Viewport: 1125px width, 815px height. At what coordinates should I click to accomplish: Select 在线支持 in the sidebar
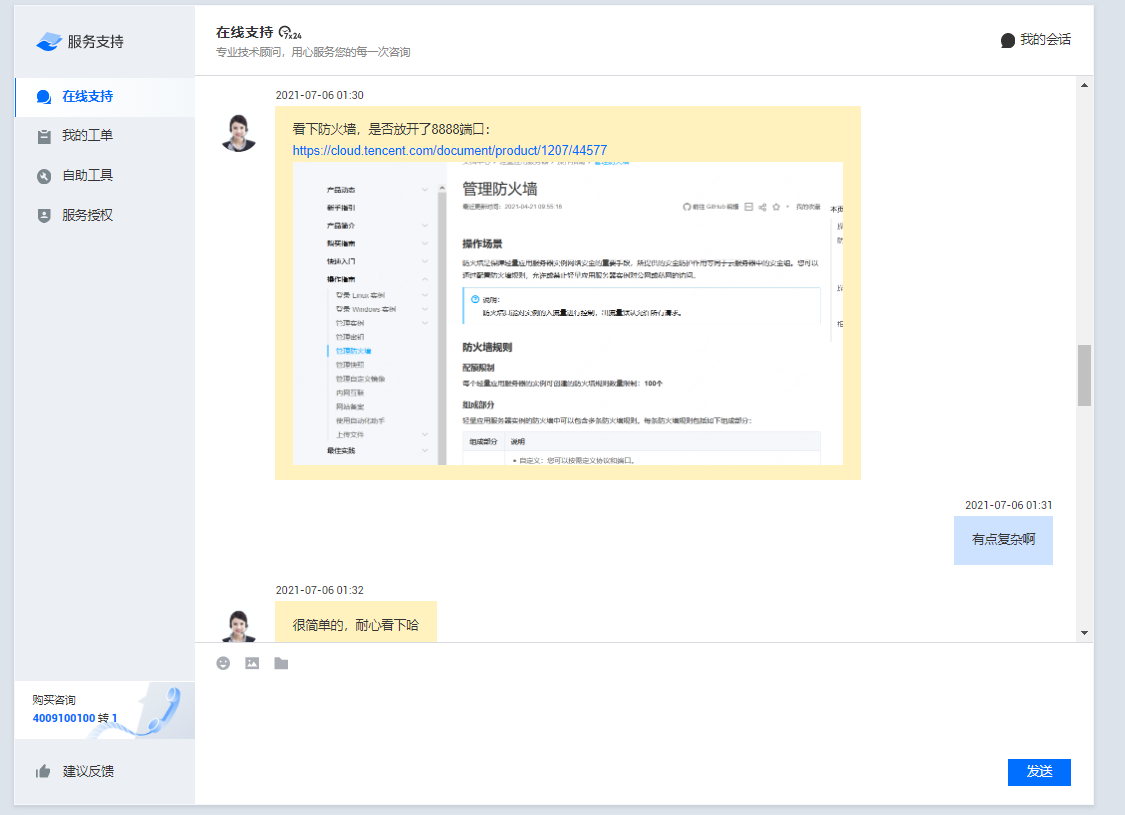[x=87, y=97]
